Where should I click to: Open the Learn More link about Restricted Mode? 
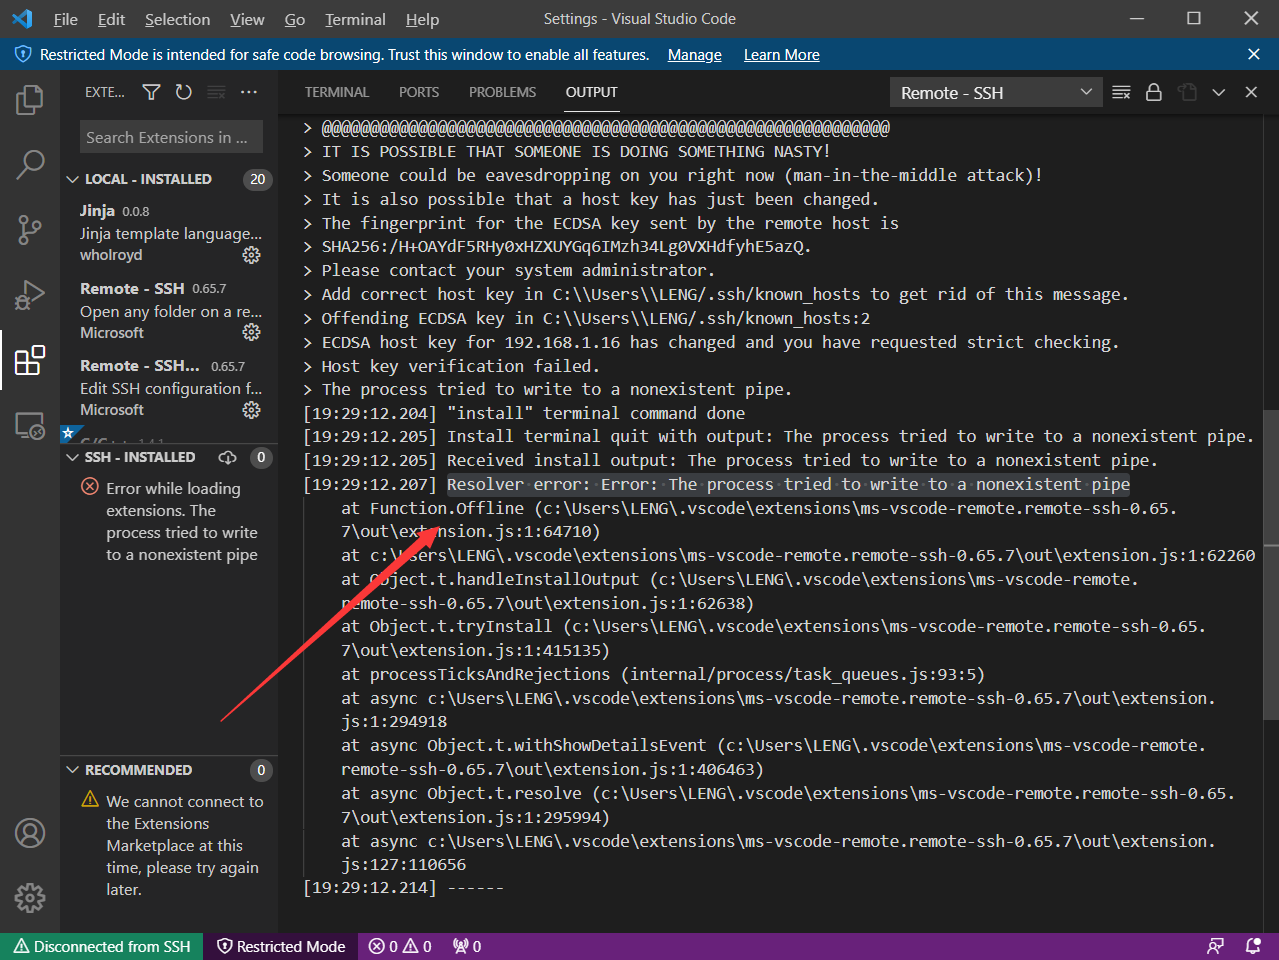[x=781, y=55]
